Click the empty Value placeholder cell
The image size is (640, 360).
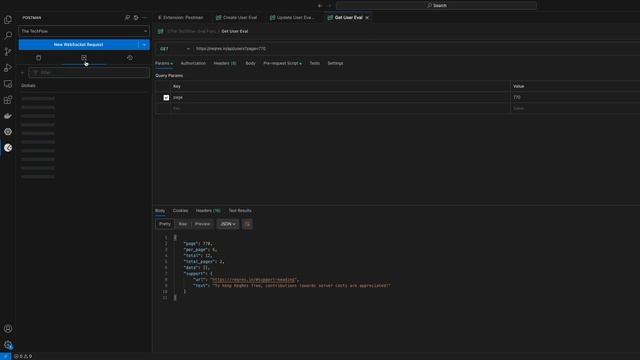pos(575,109)
